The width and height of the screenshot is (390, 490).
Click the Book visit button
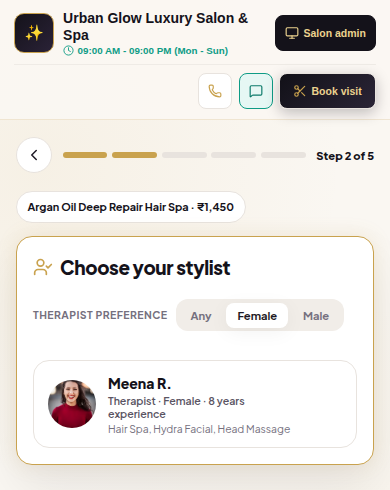click(x=327, y=91)
